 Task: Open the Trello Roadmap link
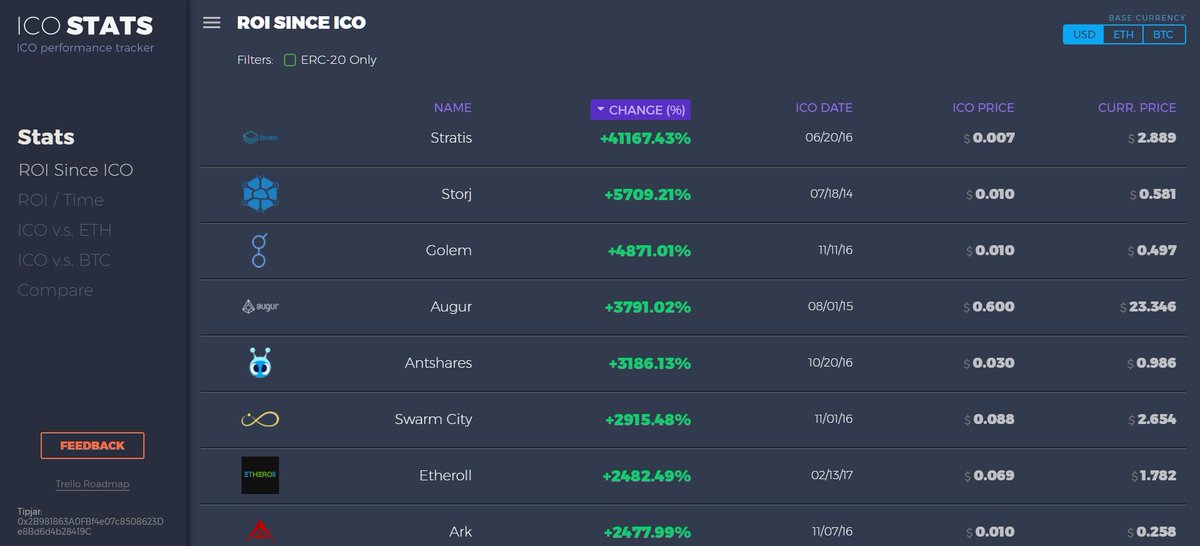point(92,485)
